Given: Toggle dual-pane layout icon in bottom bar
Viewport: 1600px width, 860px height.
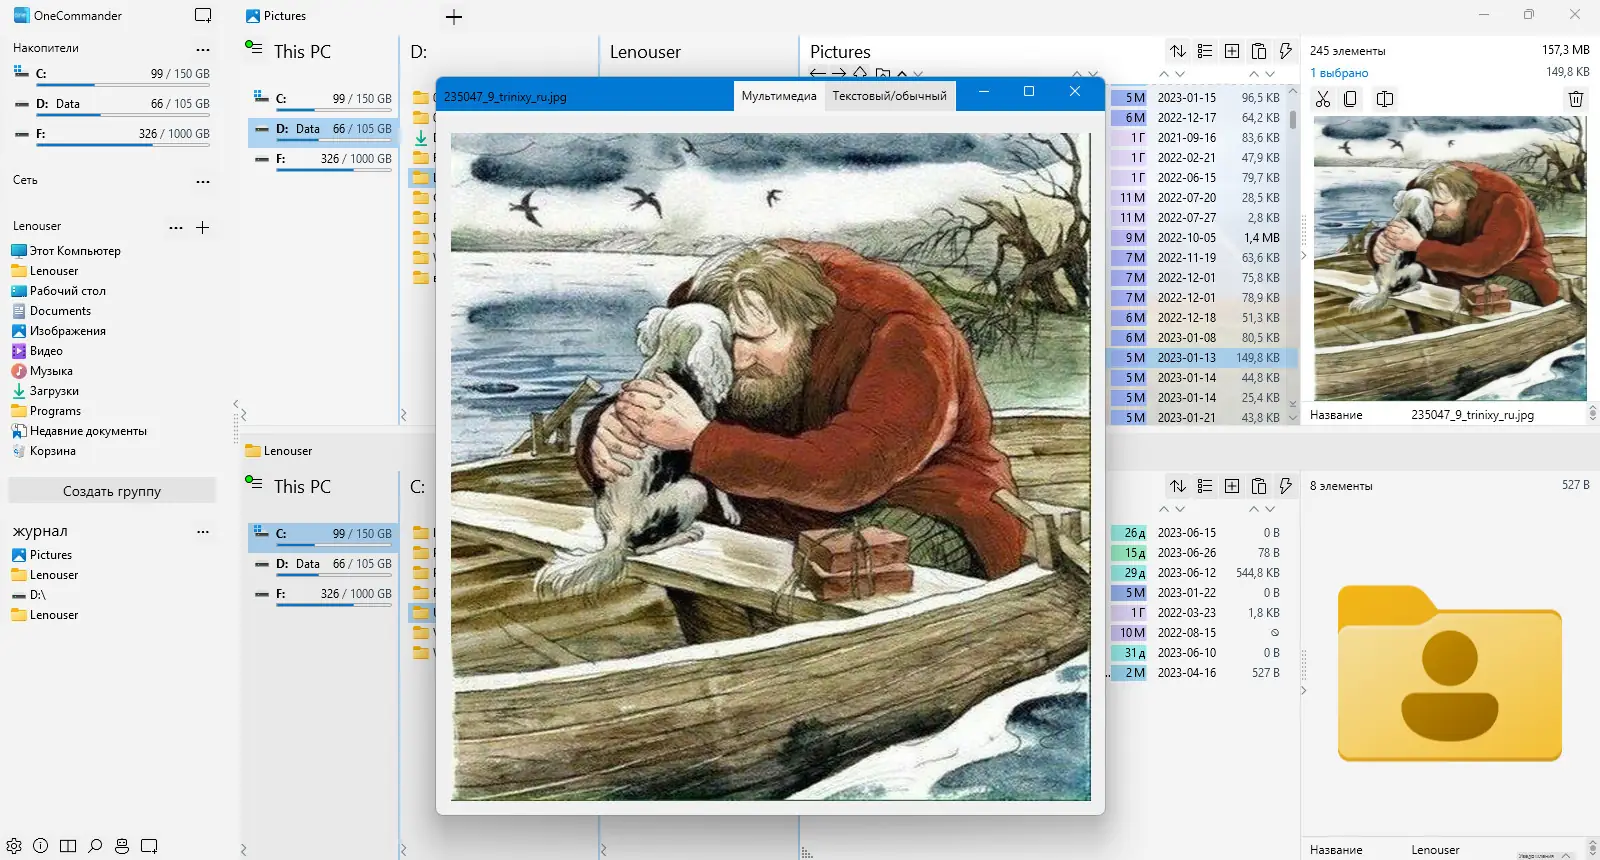Looking at the screenshot, I should (x=68, y=846).
